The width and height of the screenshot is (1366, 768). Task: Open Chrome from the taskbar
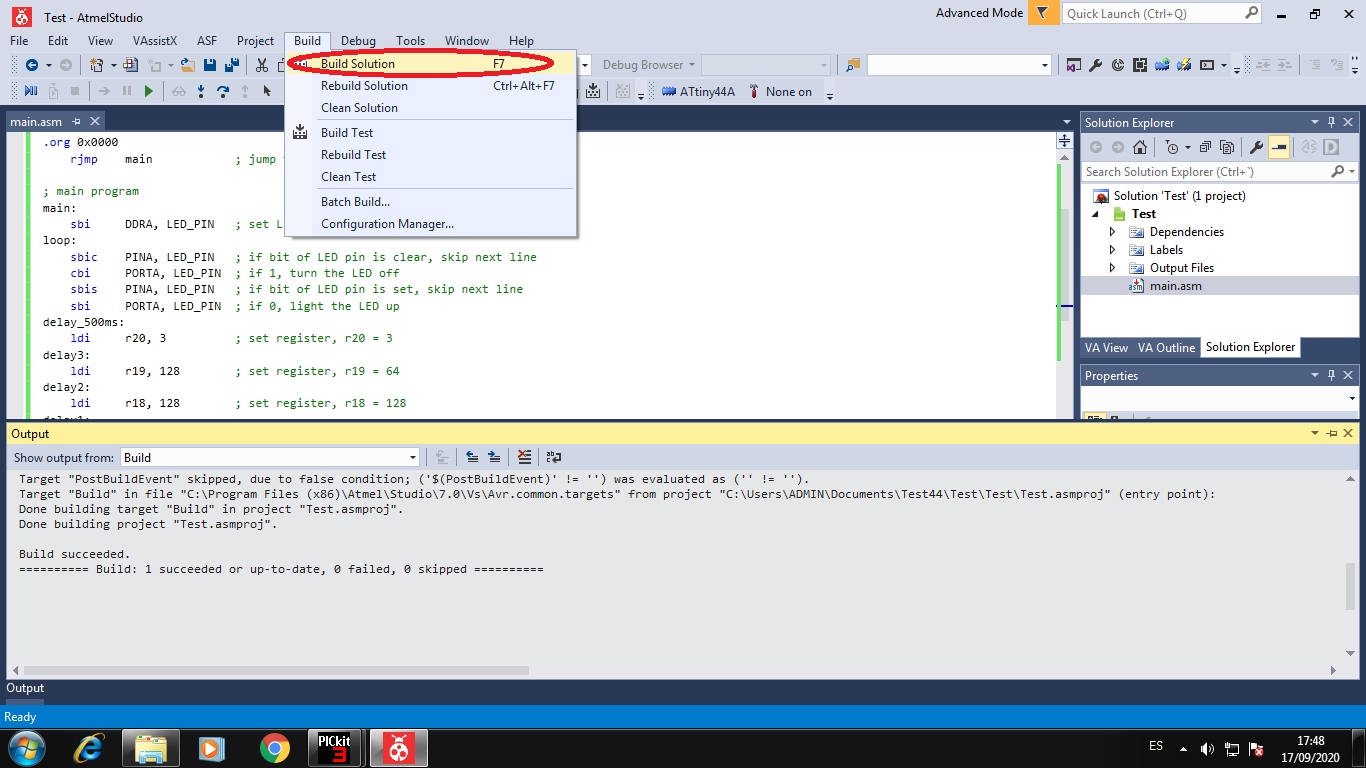(x=274, y=748)
